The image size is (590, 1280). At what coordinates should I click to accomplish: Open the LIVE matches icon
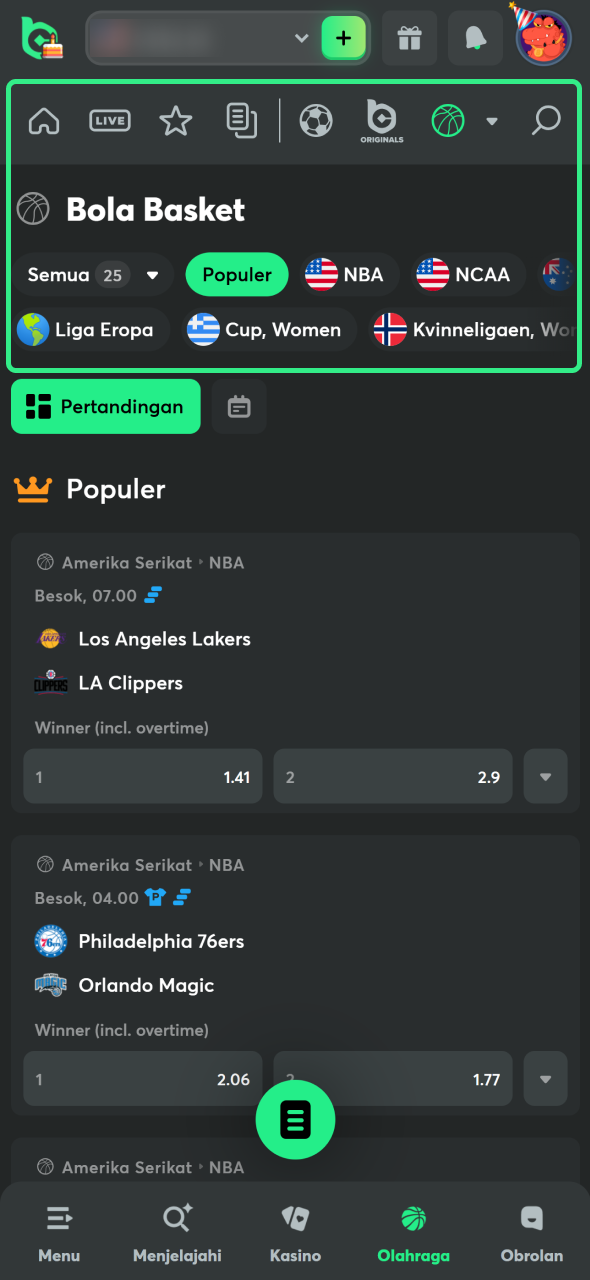click(110, 121)
